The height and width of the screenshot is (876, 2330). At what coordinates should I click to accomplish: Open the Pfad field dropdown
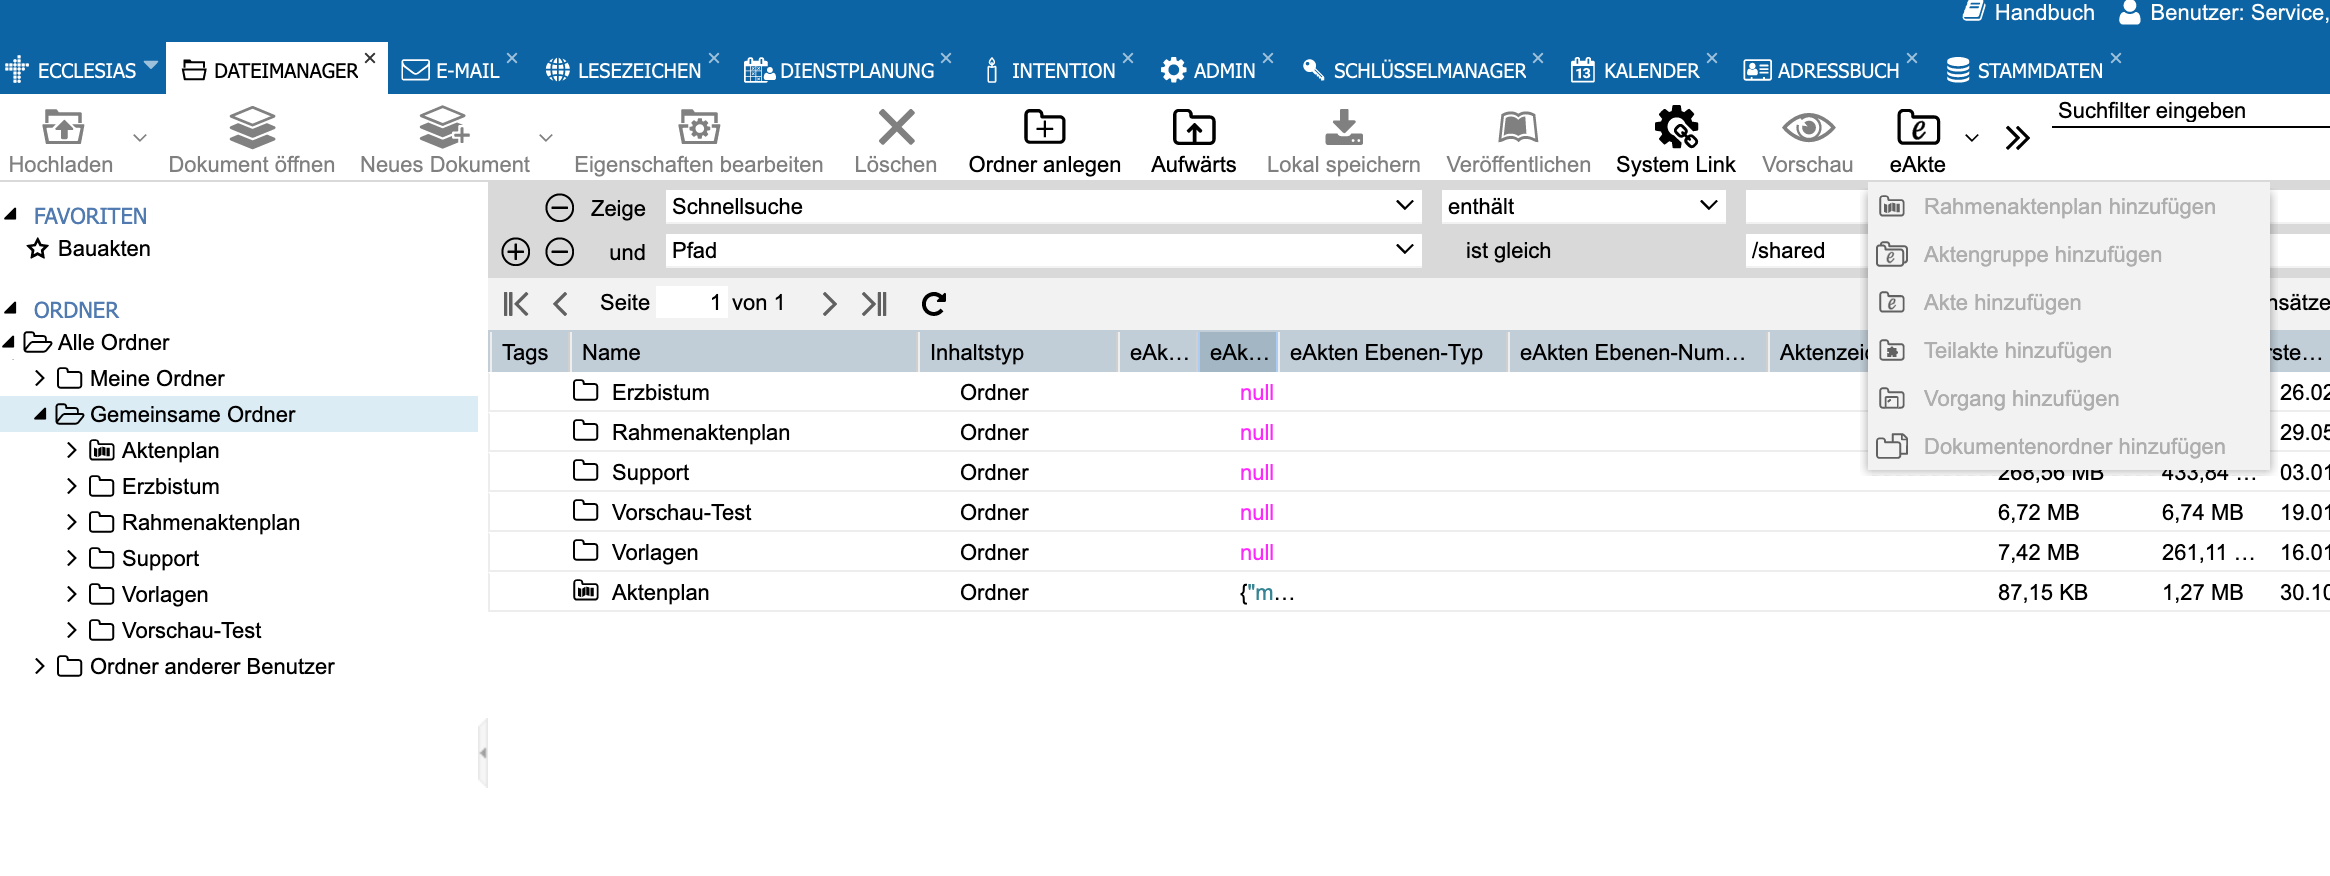(1405, 248)
